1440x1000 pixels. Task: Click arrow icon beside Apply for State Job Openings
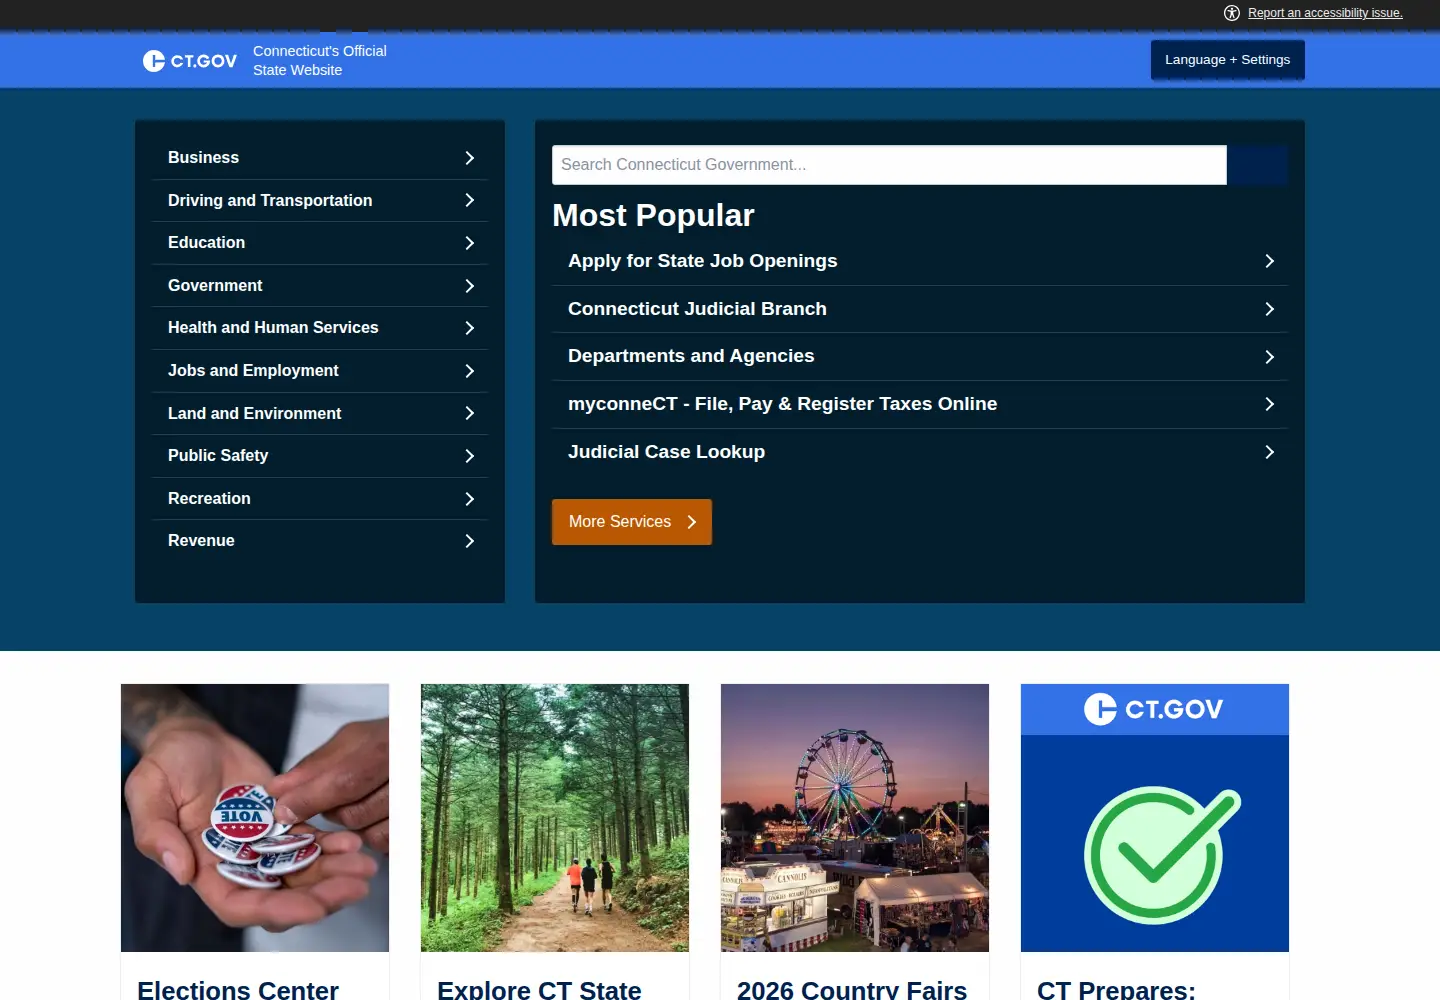[x=1269, y=261]
